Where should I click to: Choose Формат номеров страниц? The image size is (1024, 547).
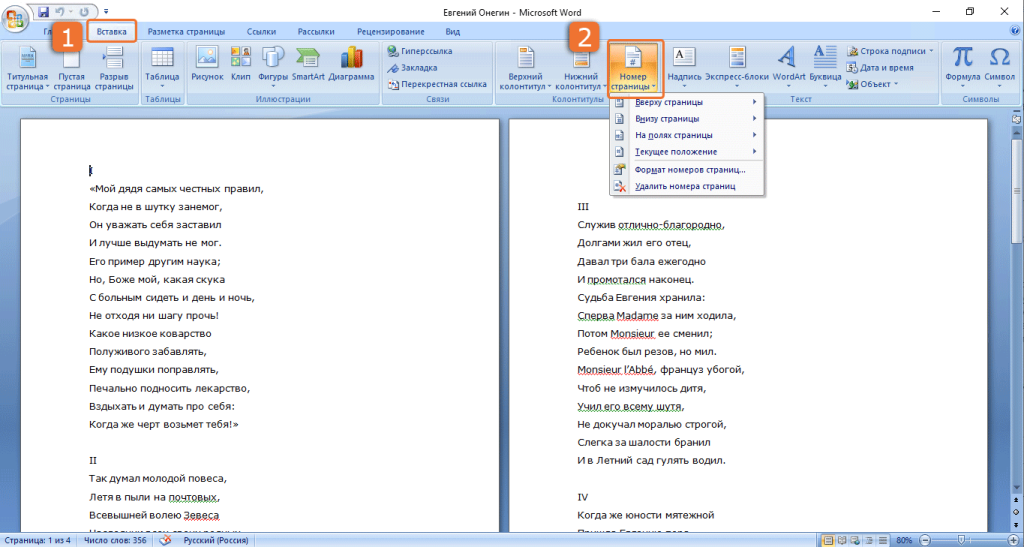tap(687, 170)
